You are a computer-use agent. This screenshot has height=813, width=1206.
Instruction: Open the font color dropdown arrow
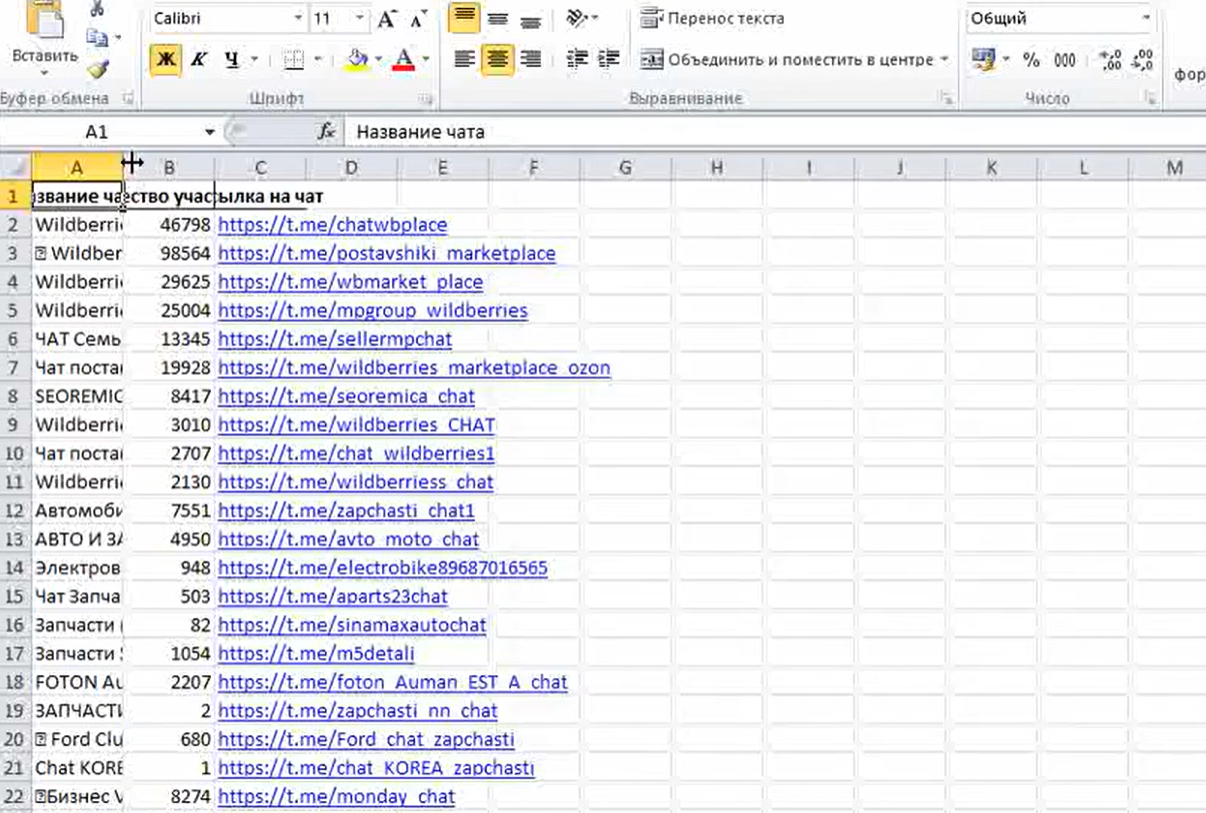pyautogui.click(x=426, y=60)
